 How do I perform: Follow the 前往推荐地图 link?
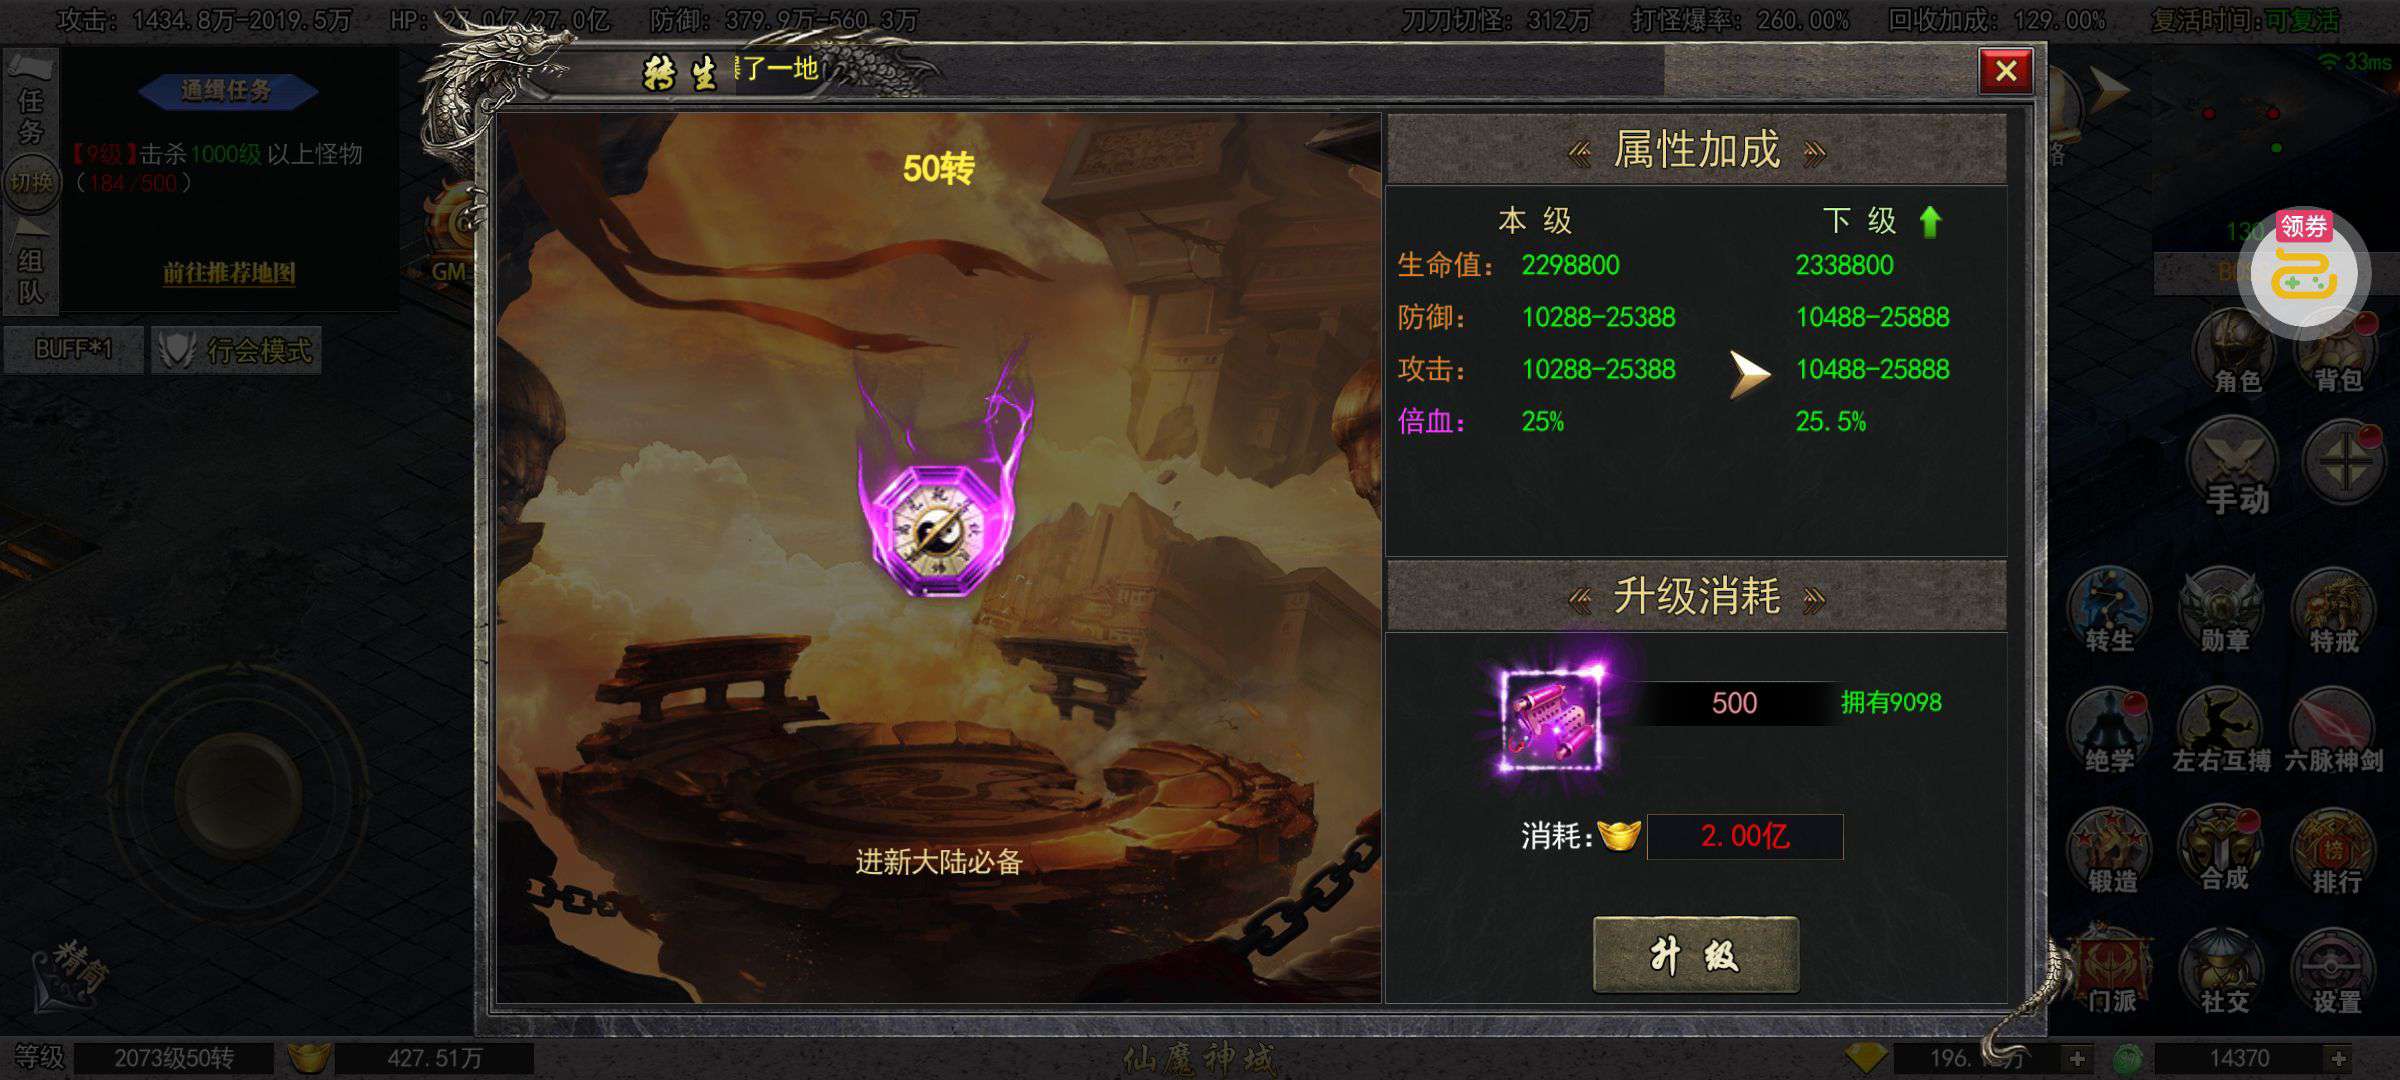[x=229, y=273]
